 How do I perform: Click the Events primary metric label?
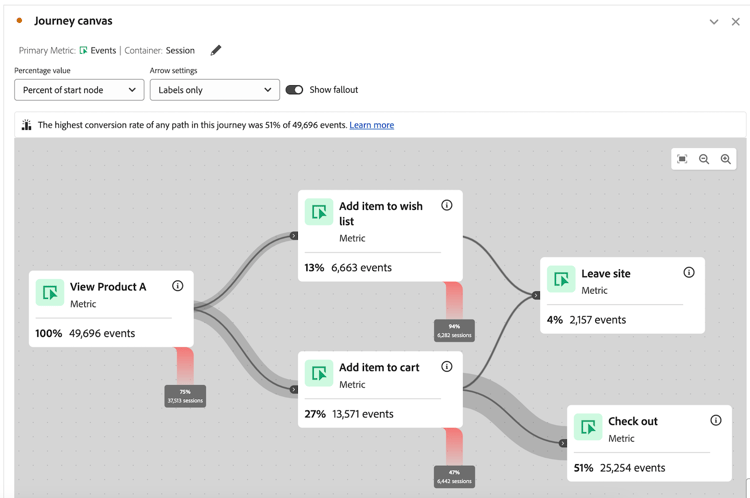pos(103,50)
